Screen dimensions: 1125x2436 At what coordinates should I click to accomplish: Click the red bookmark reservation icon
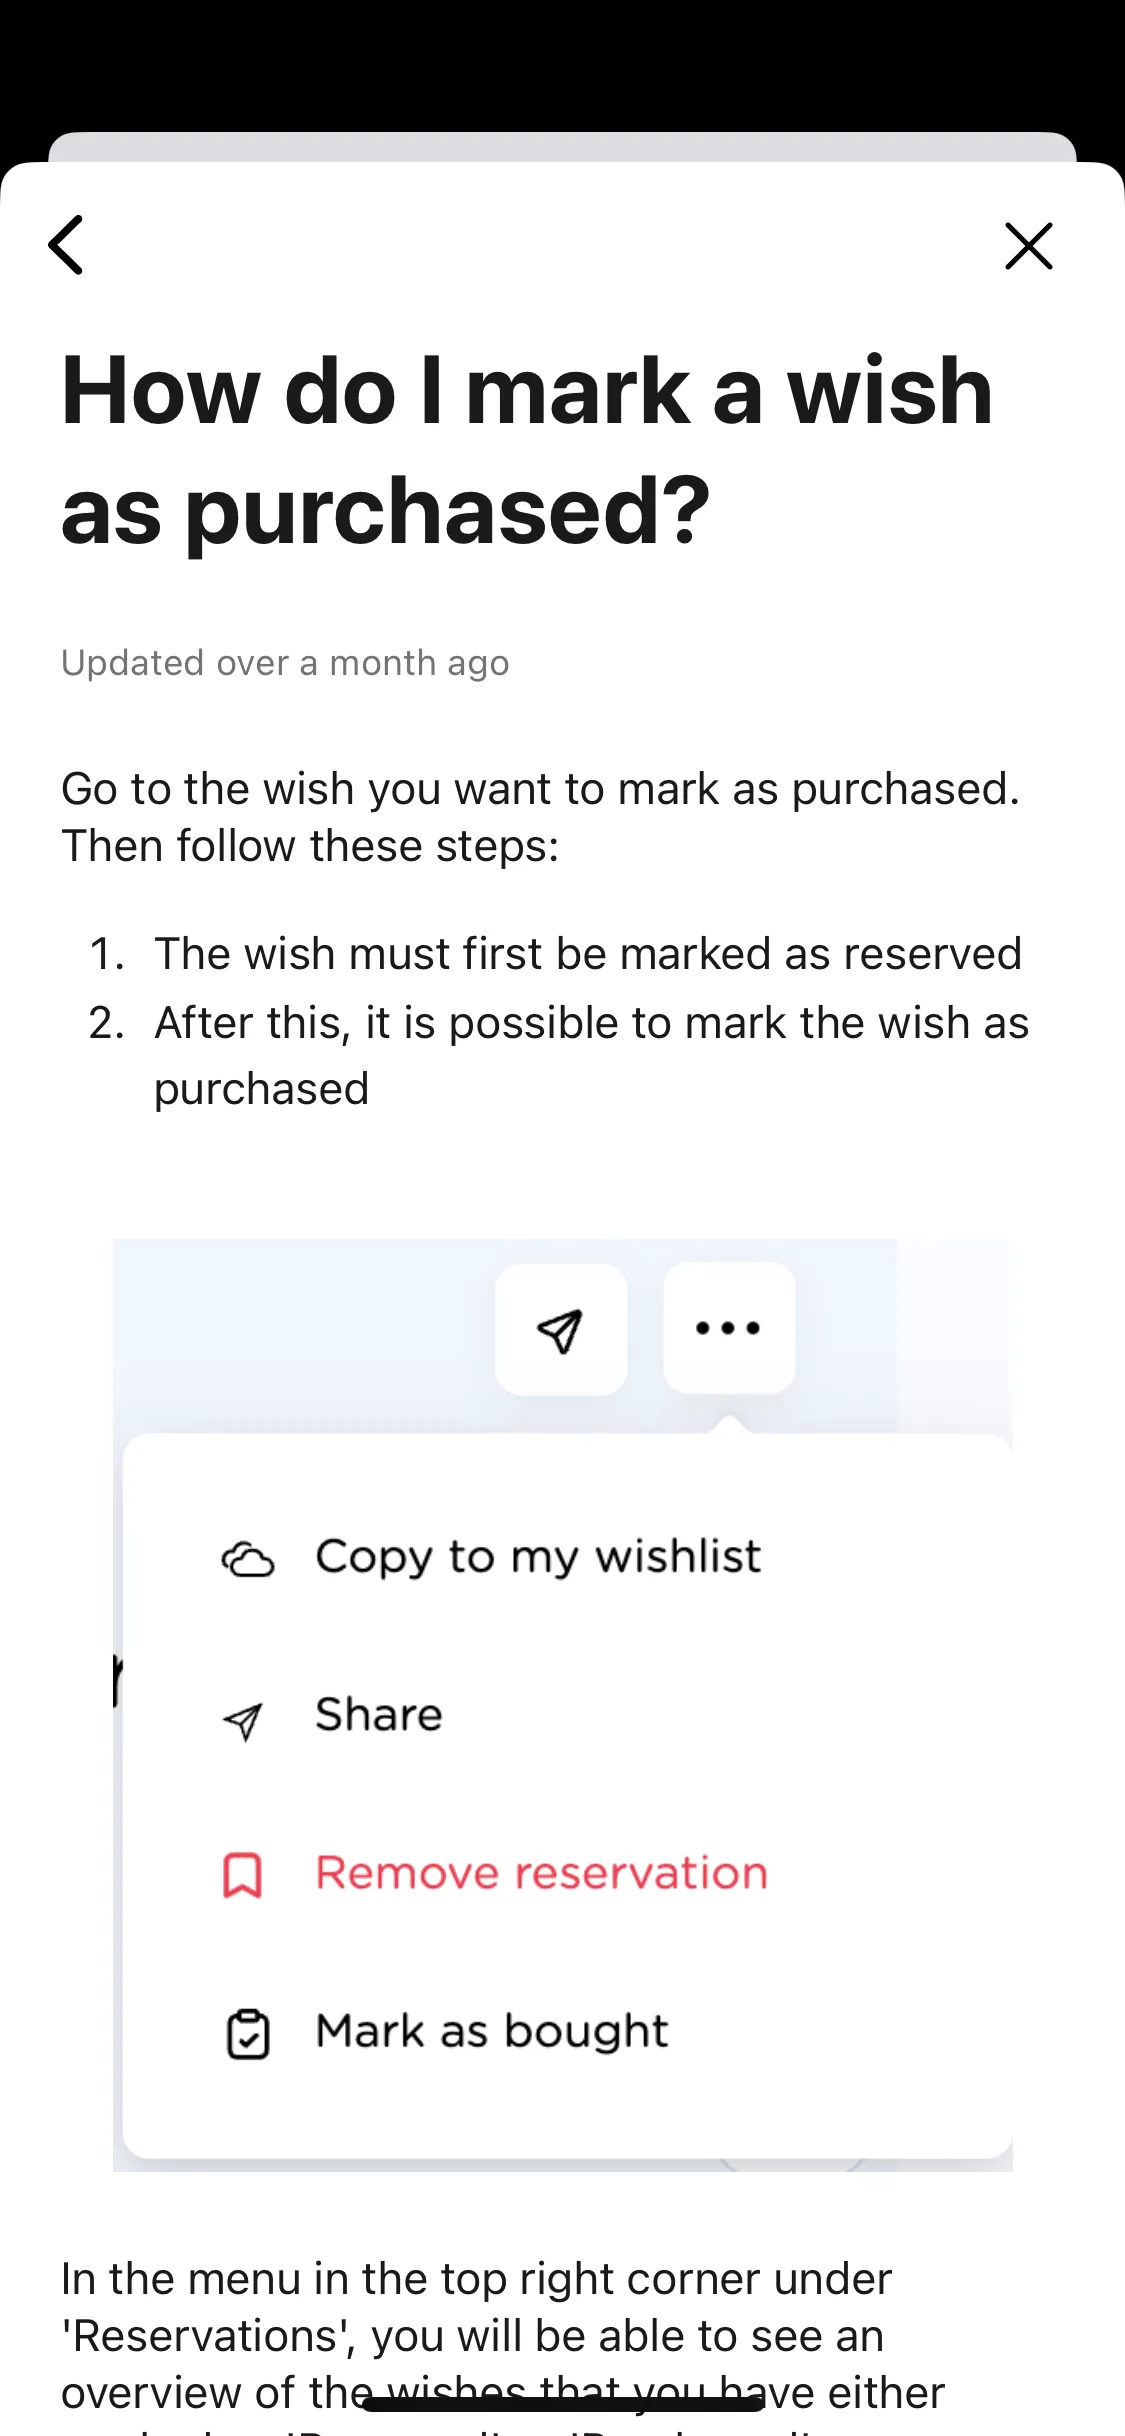click(242, 1875)
